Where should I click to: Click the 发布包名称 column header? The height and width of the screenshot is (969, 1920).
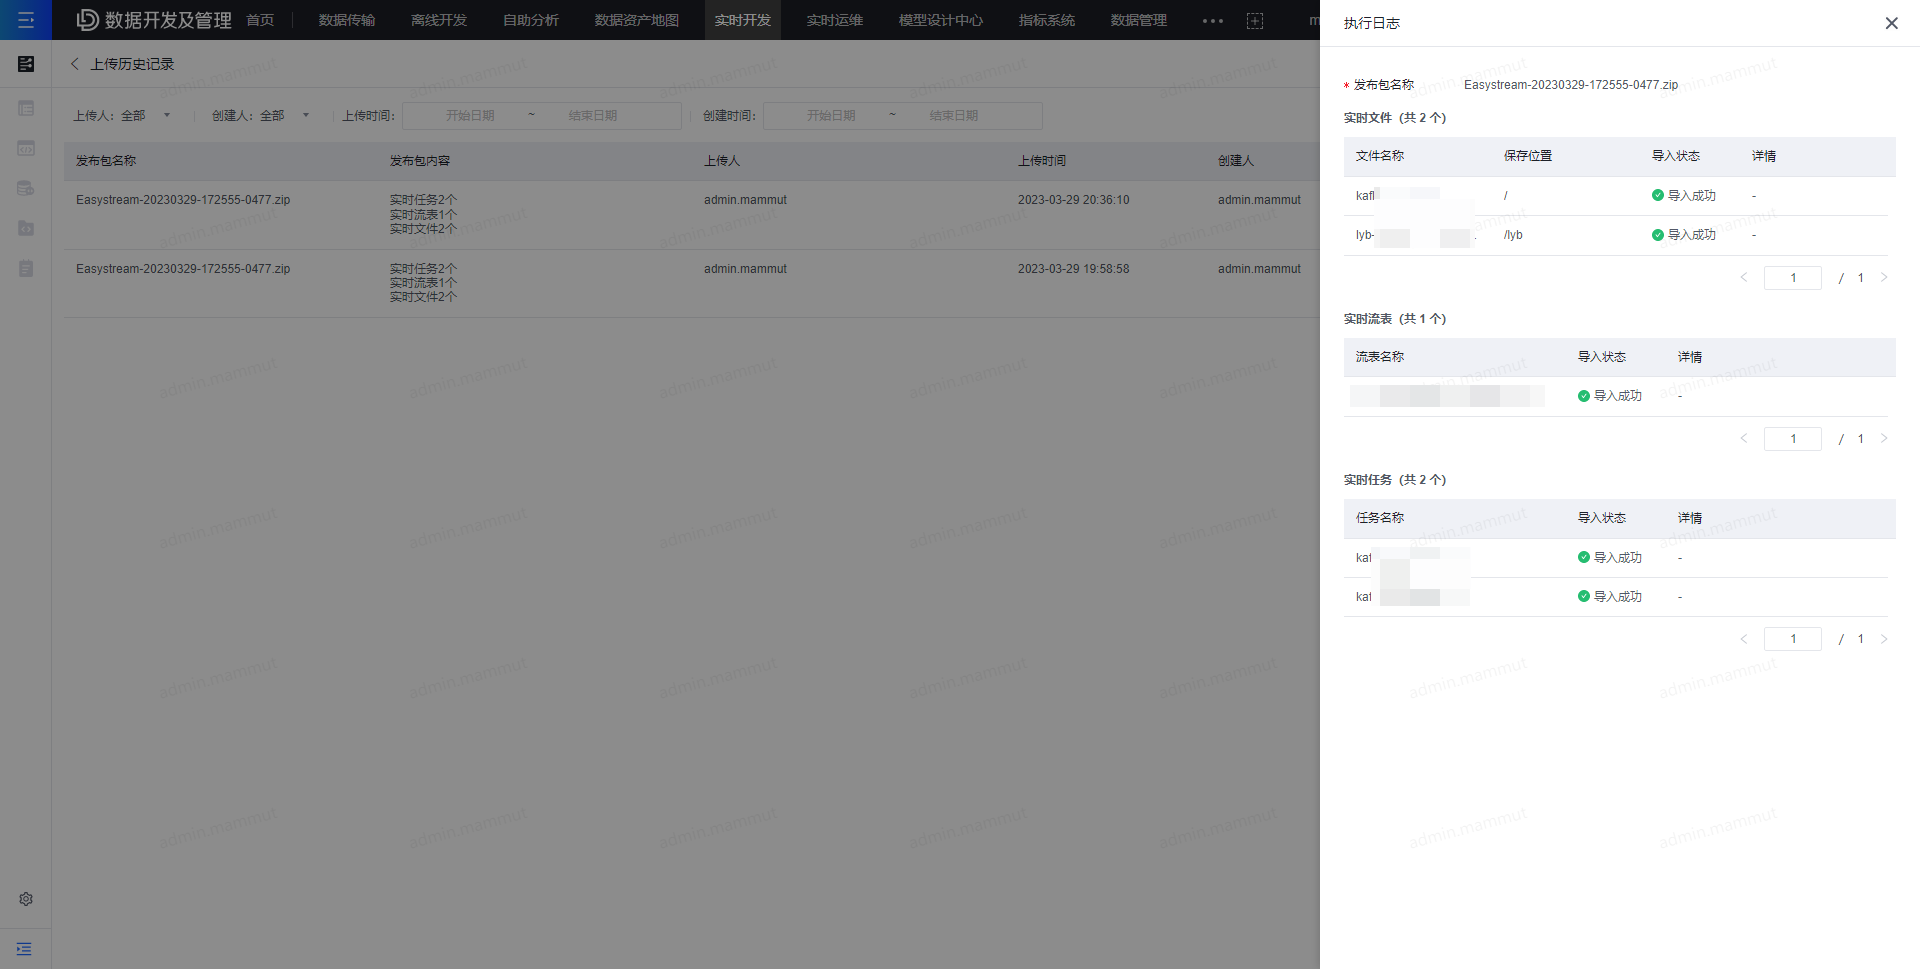[106, 161]
